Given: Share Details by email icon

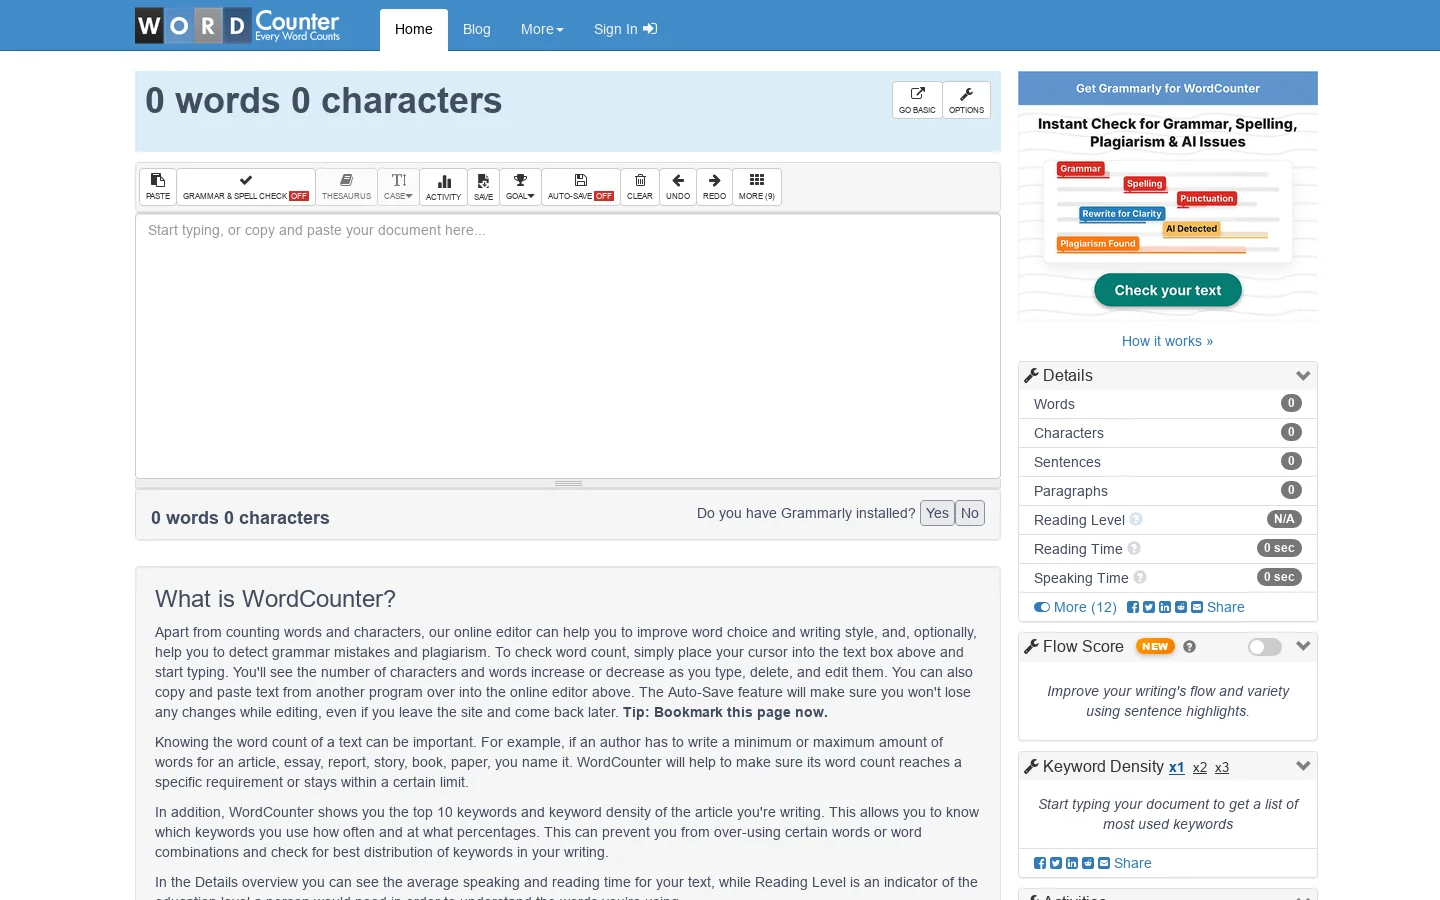Looking at the screenshot, I should coord(1197,607).
